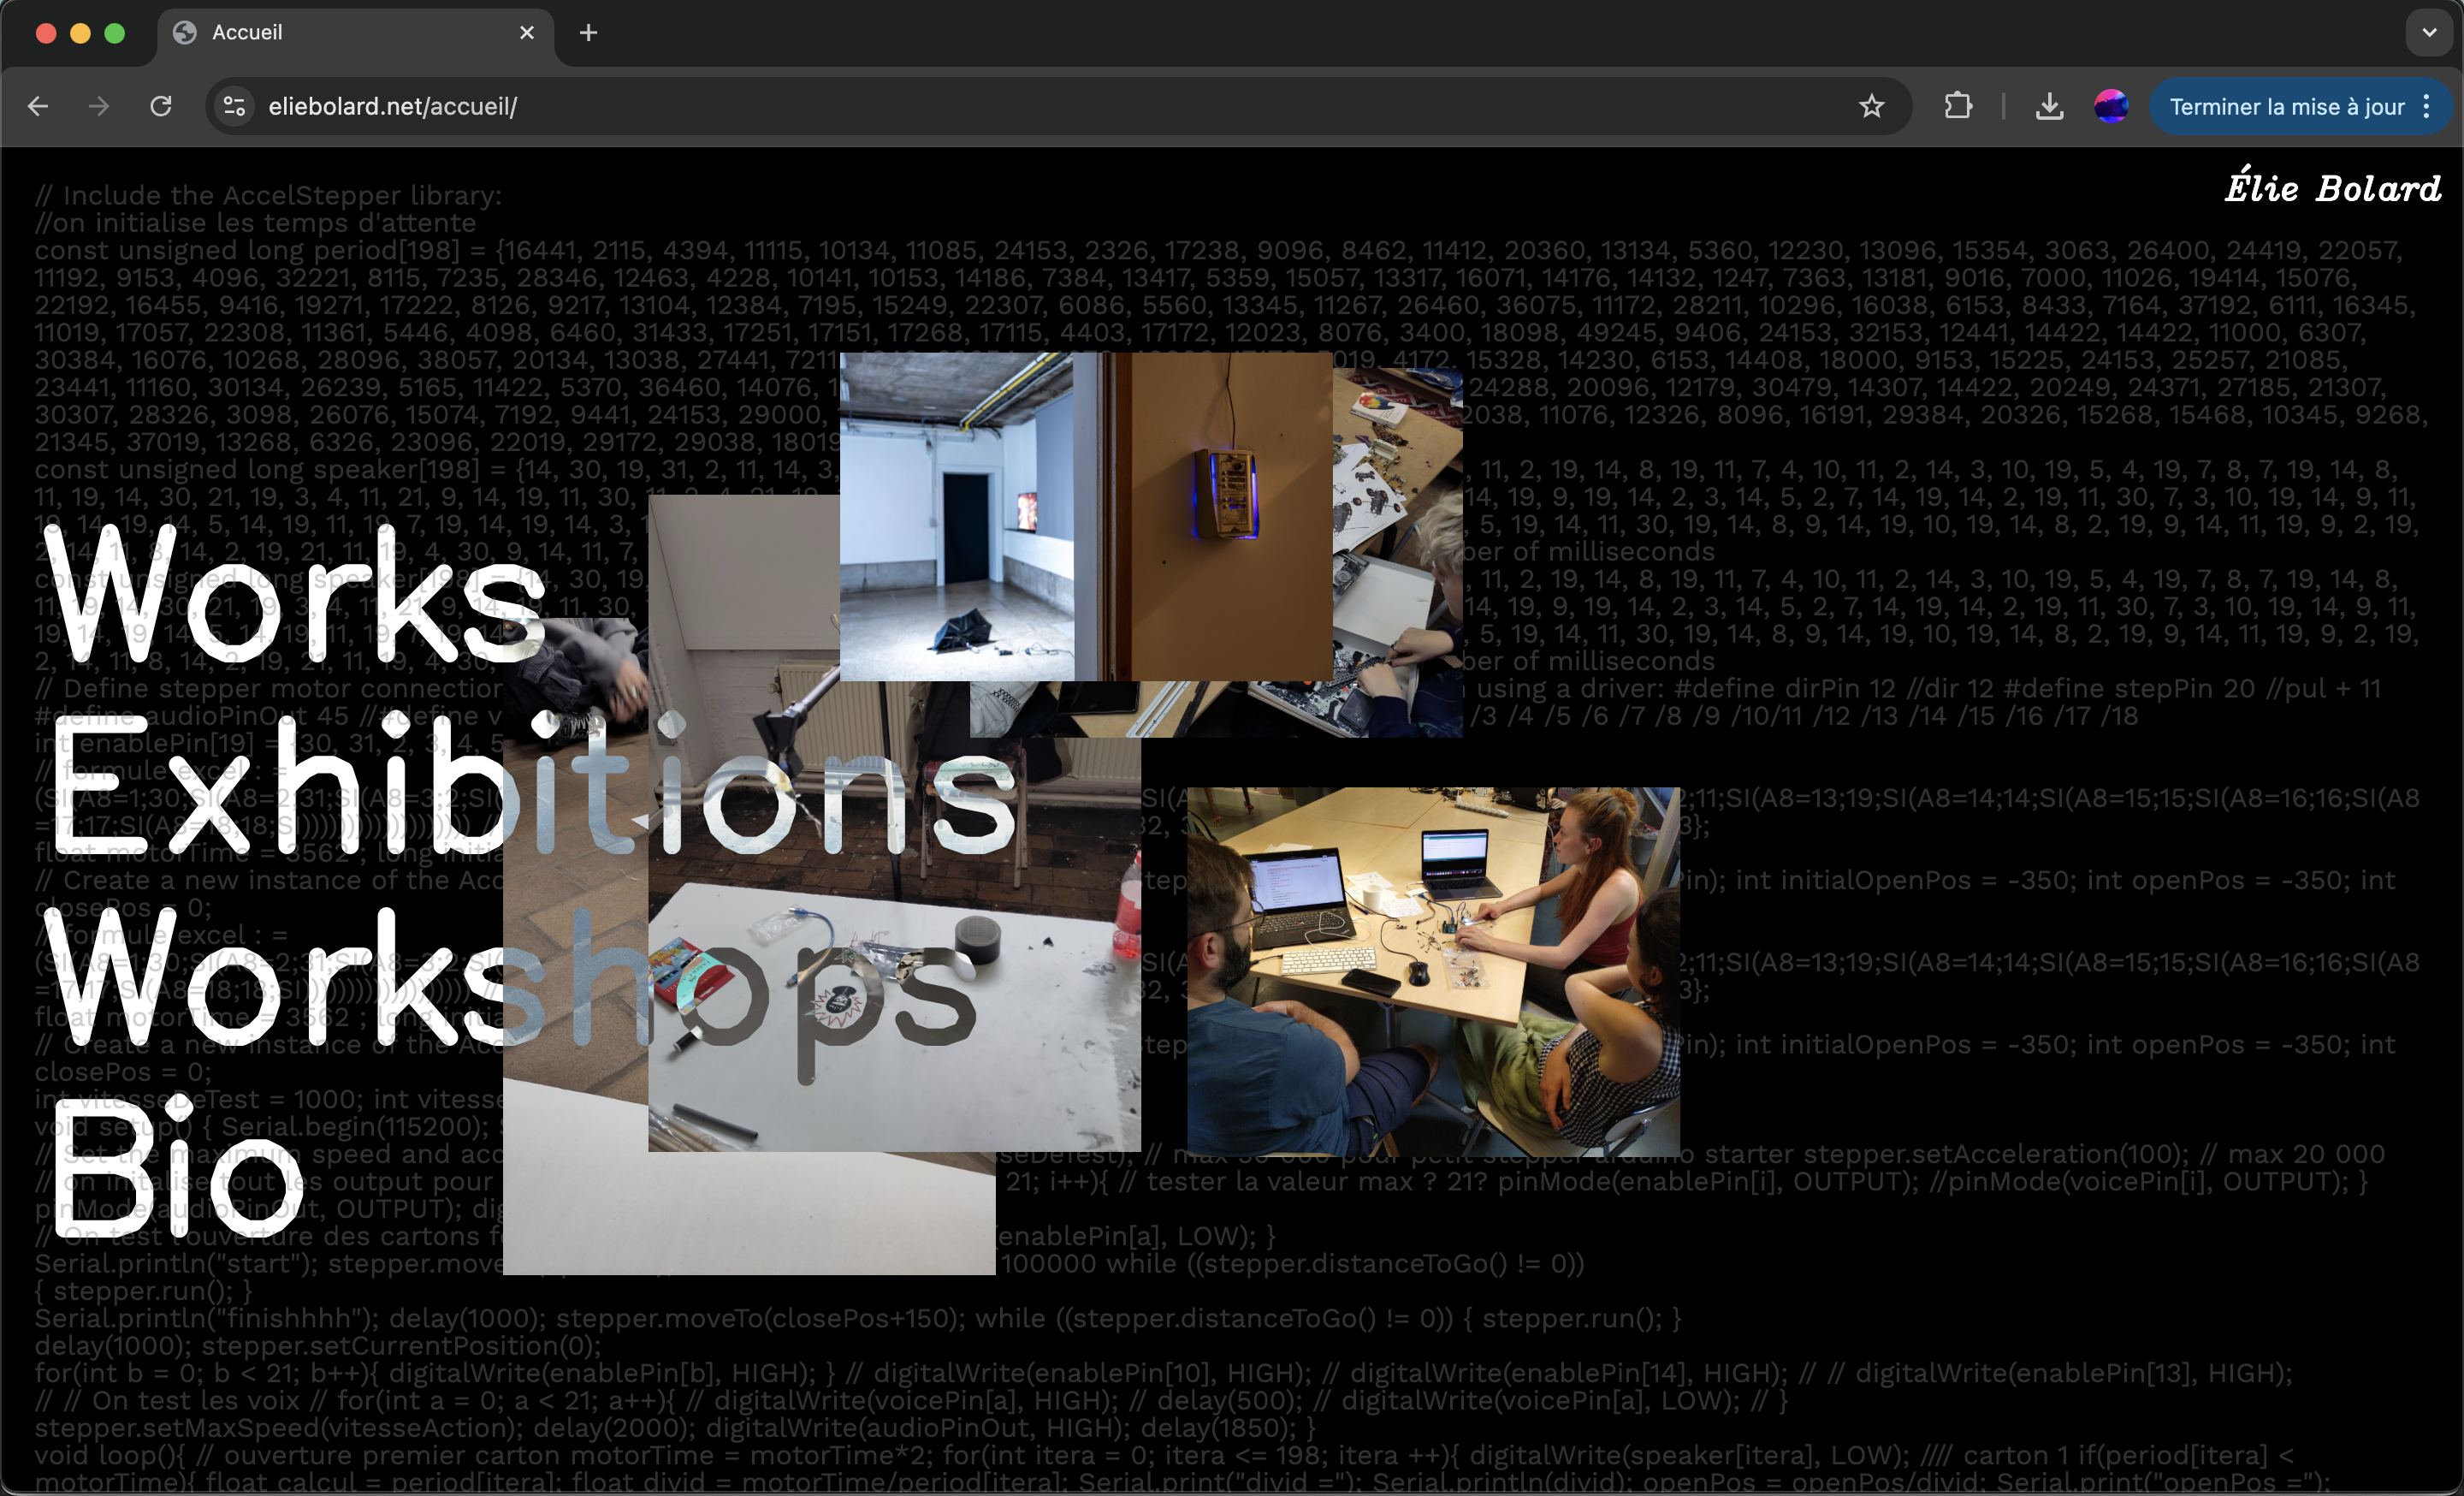Image resolution: width=2464 pixels, height=1496 pixels.
Task: Open Chrome three-dot menu
Action: tap(2427, 106)
